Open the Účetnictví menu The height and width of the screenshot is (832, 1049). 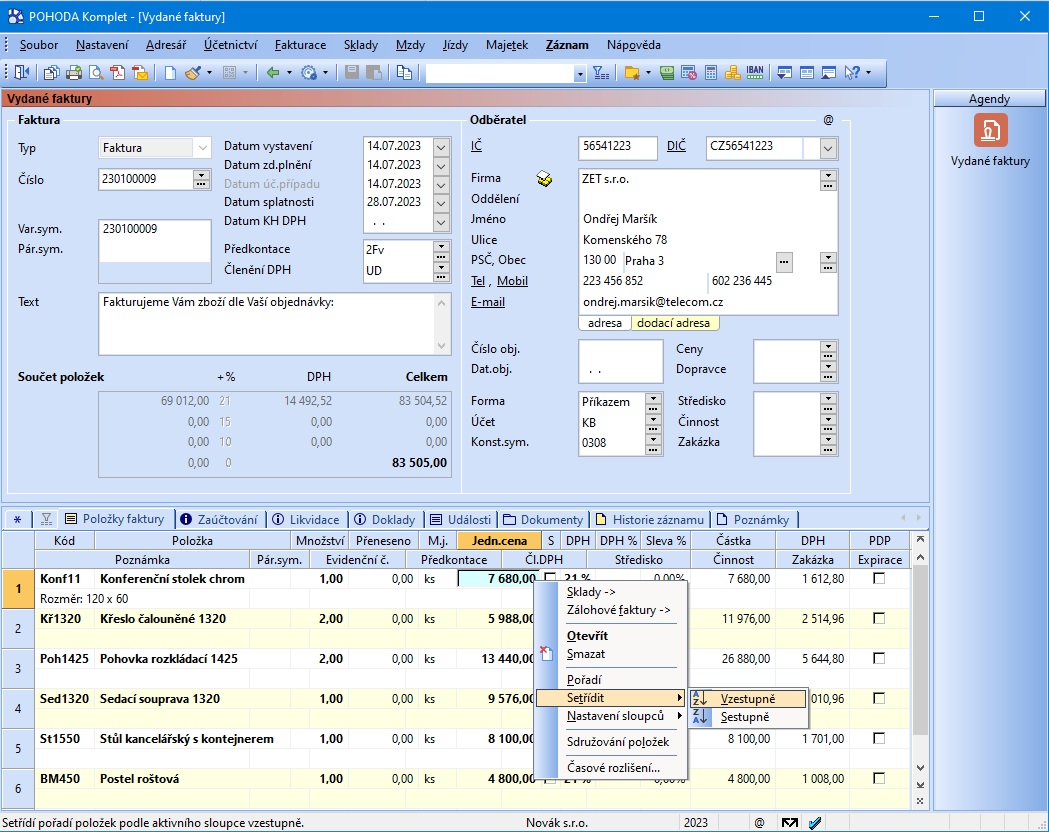click(x=231, y=45)
